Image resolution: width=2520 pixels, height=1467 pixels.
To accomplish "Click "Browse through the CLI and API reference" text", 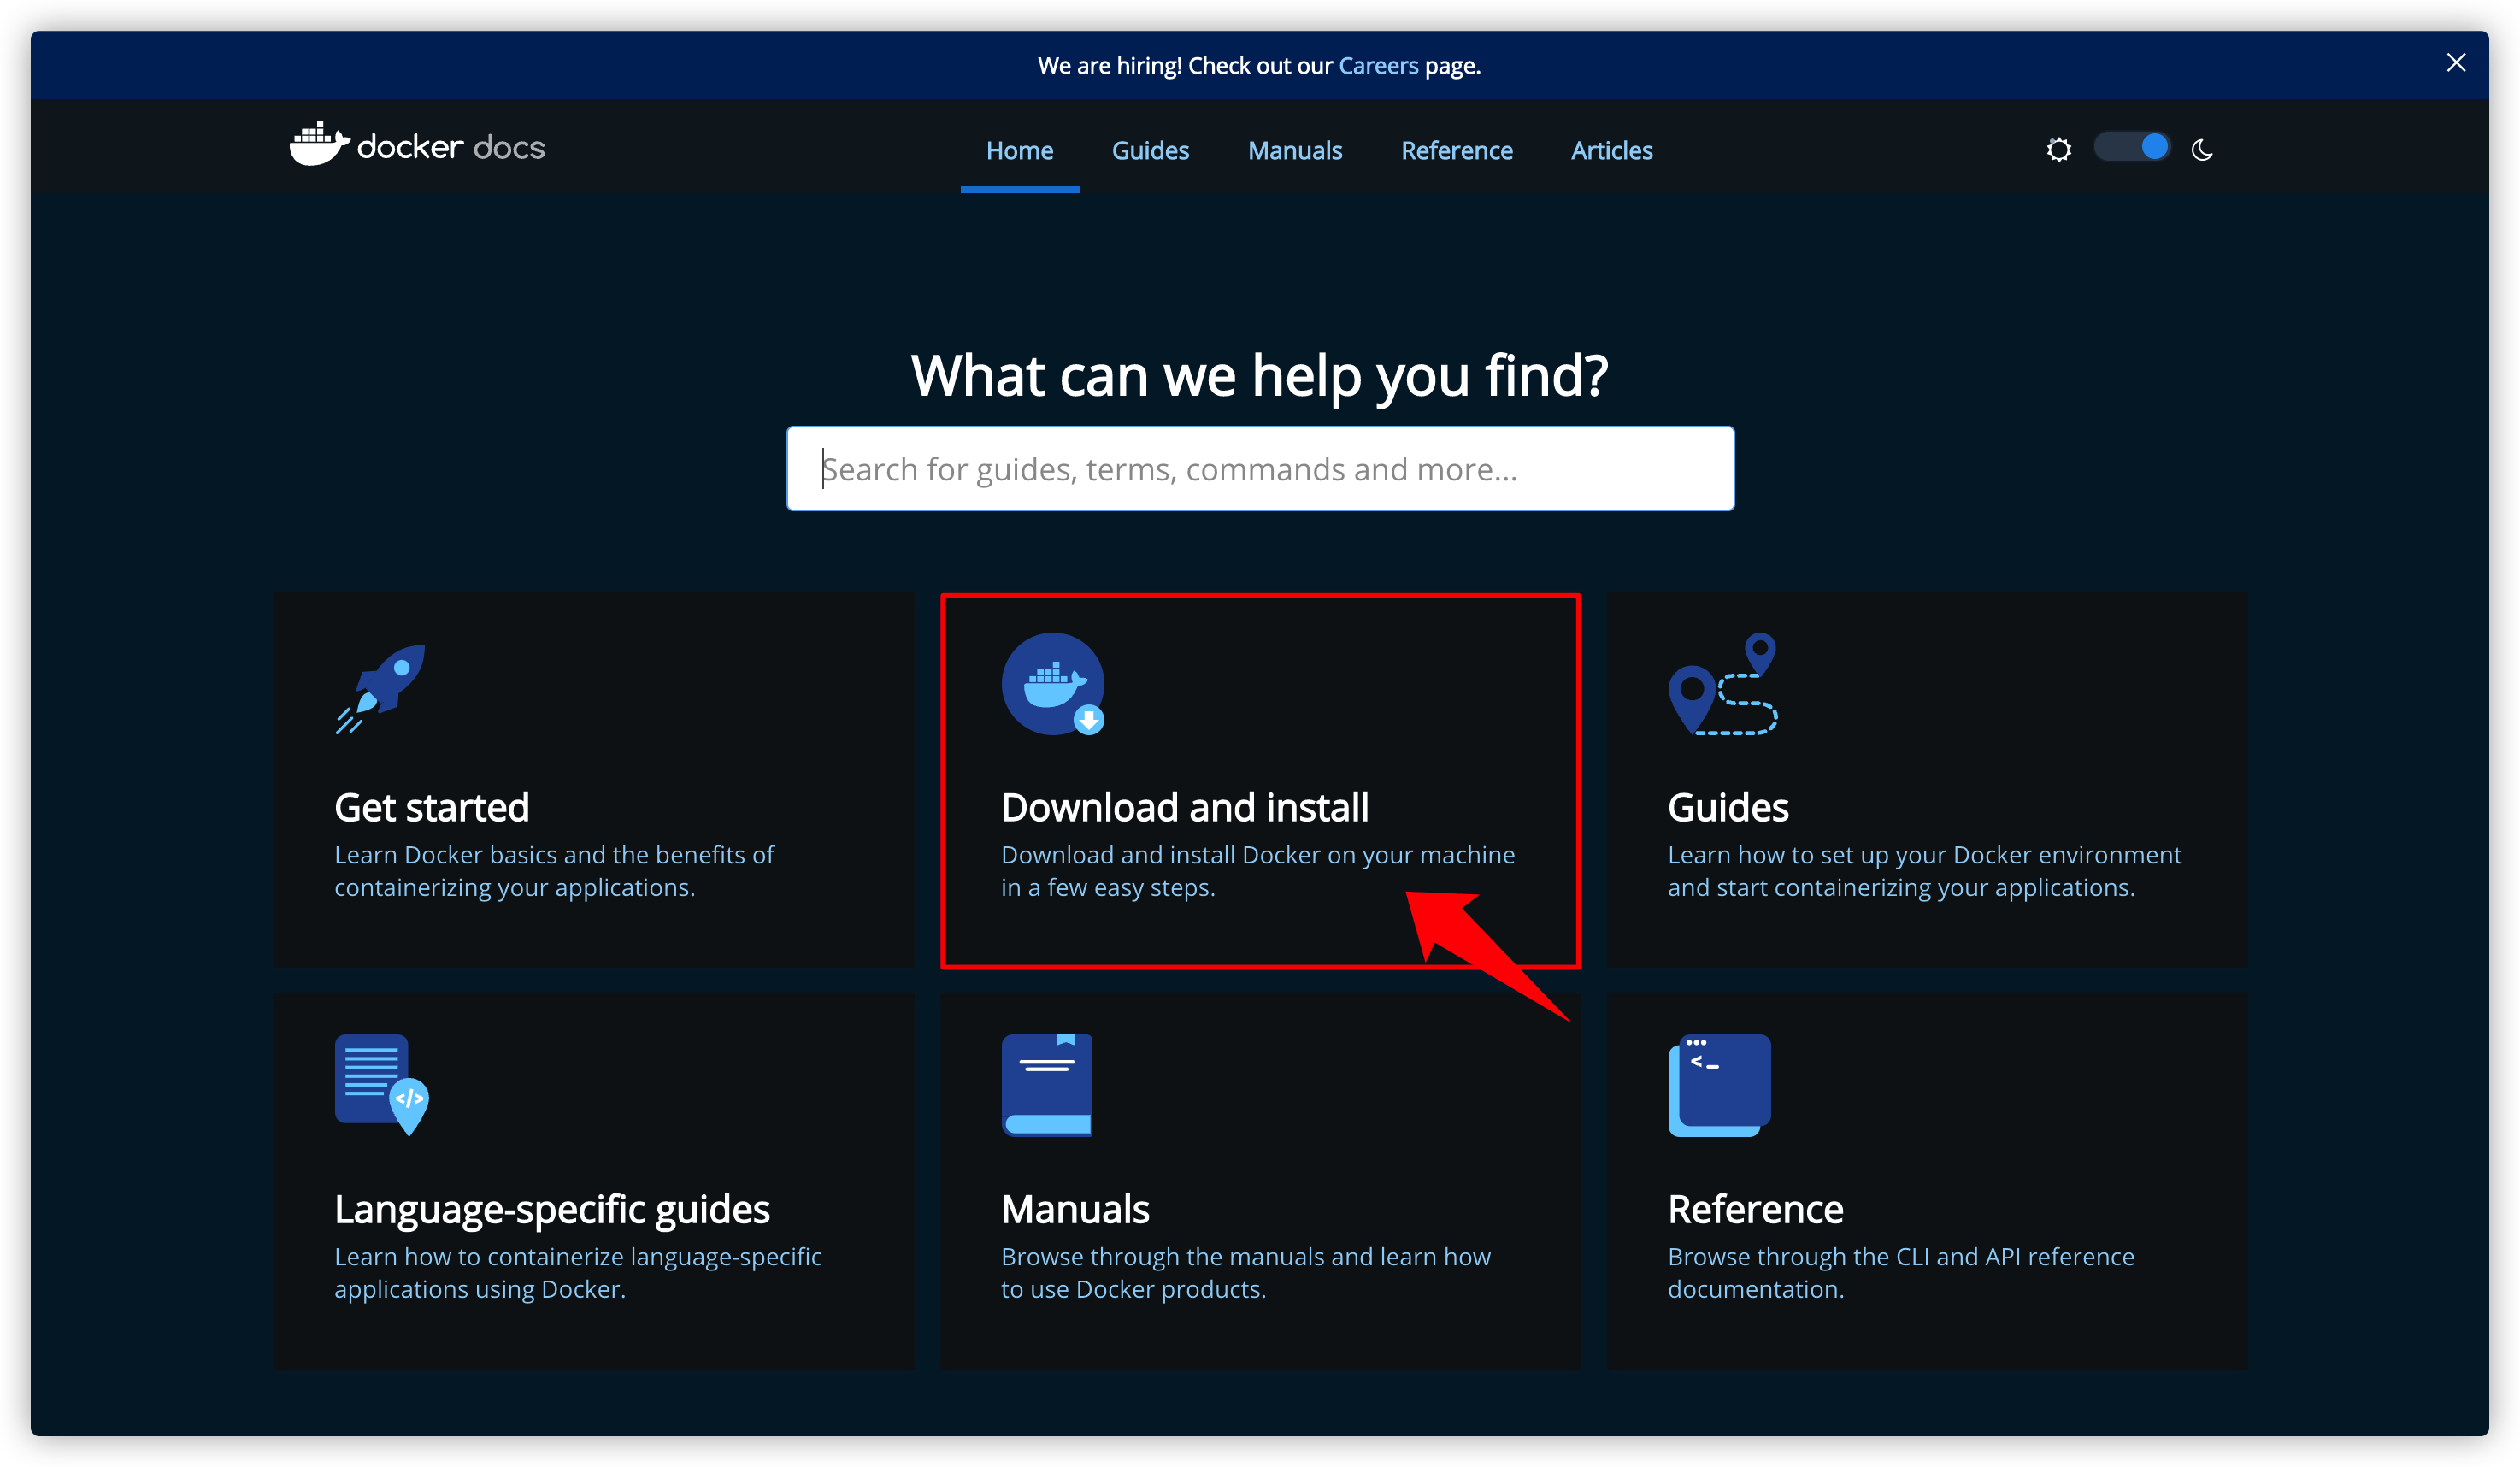I will (1901, 1257).
